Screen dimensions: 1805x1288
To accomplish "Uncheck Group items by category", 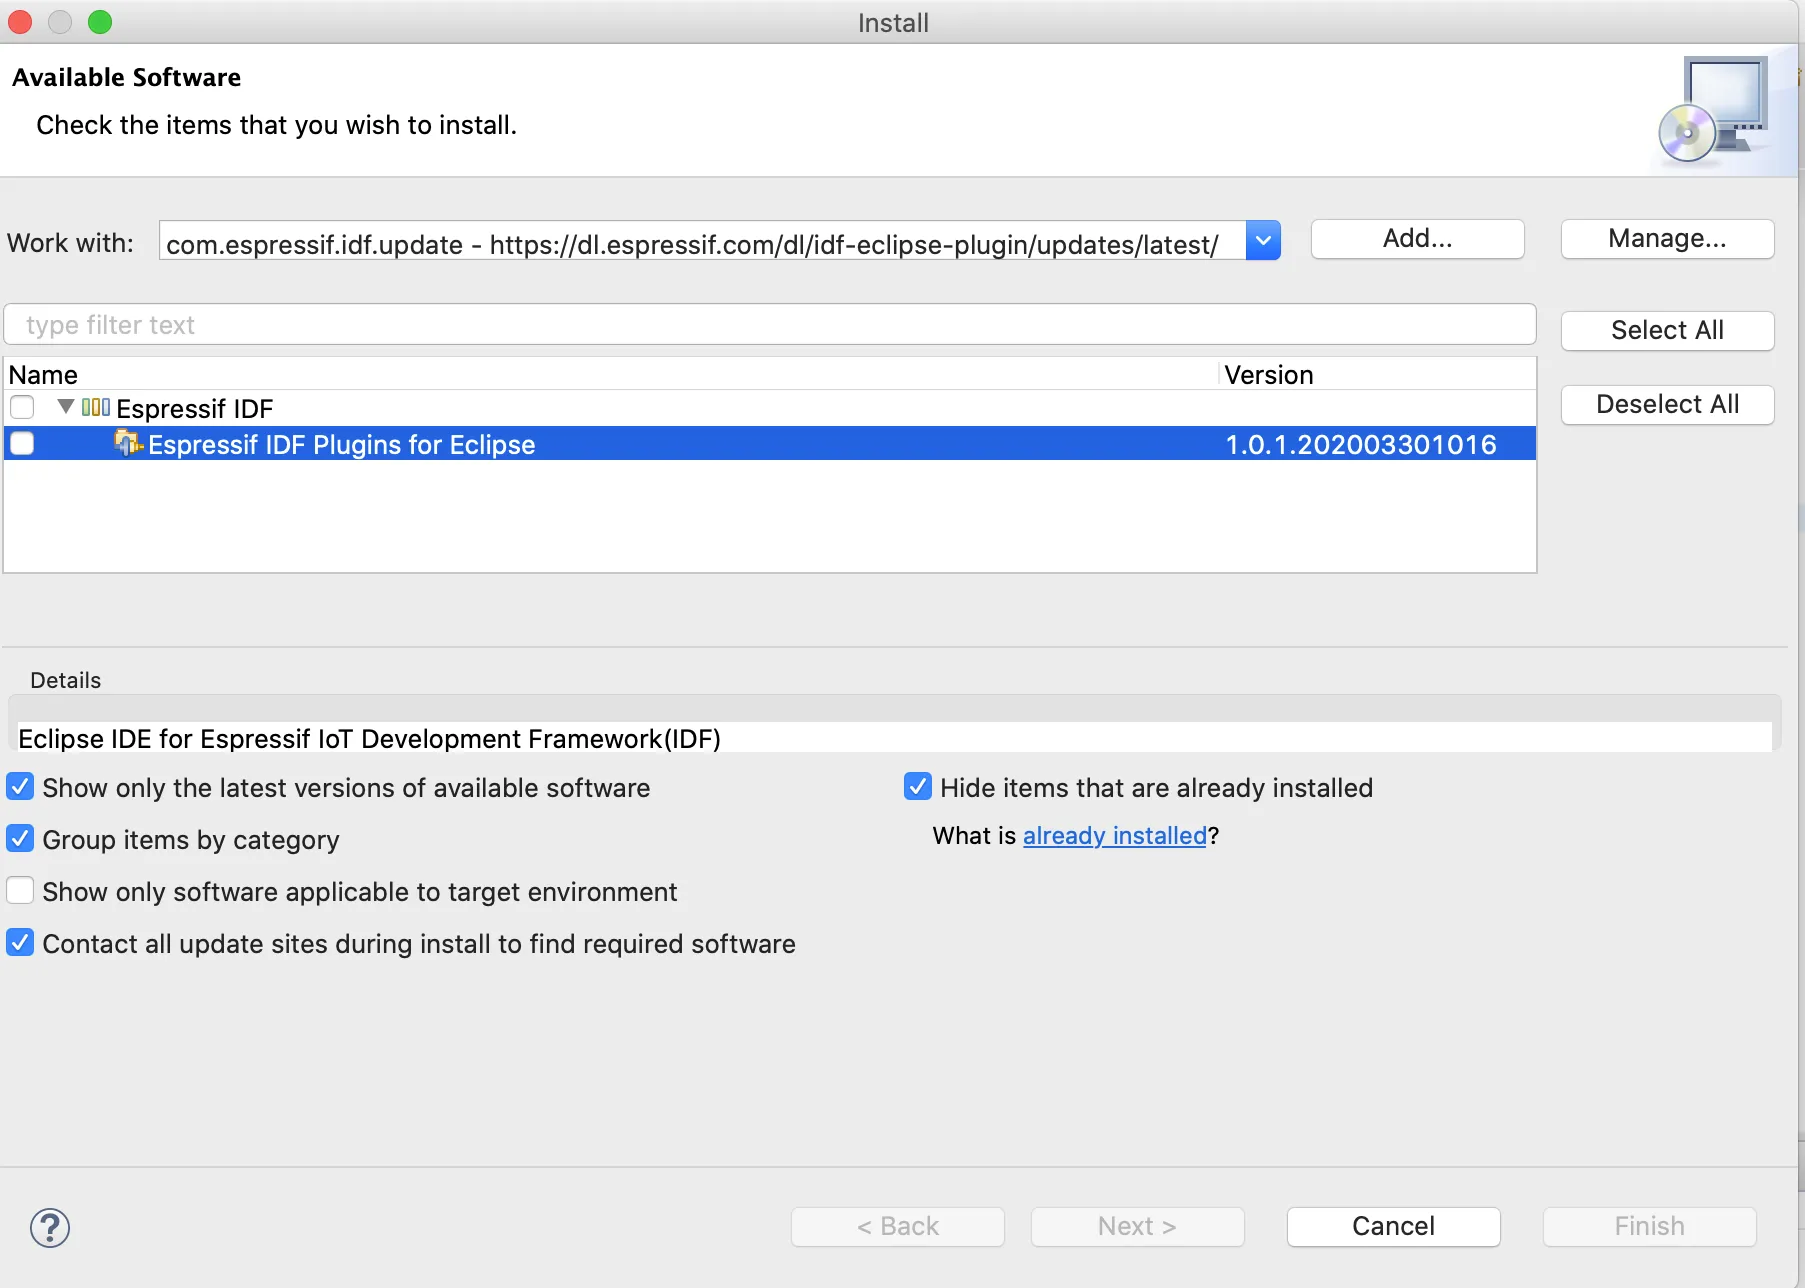I will (x=20, y=839).
